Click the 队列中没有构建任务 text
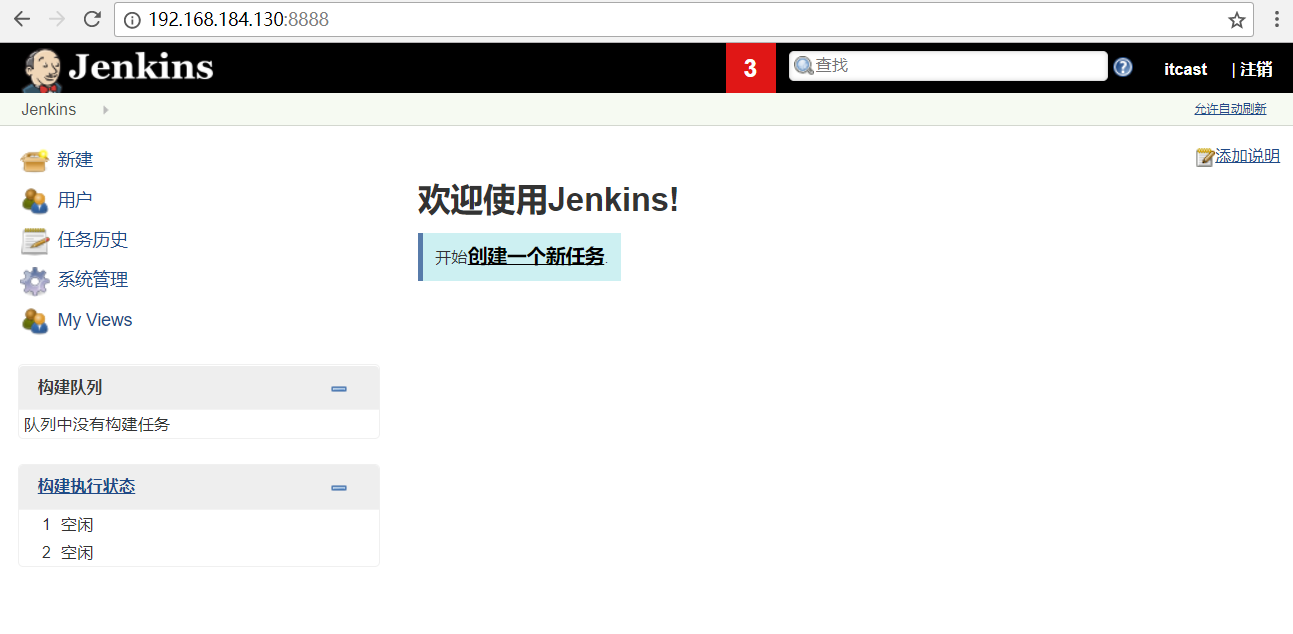Viewport: 1293px width, 634px height. pos(97,424)
